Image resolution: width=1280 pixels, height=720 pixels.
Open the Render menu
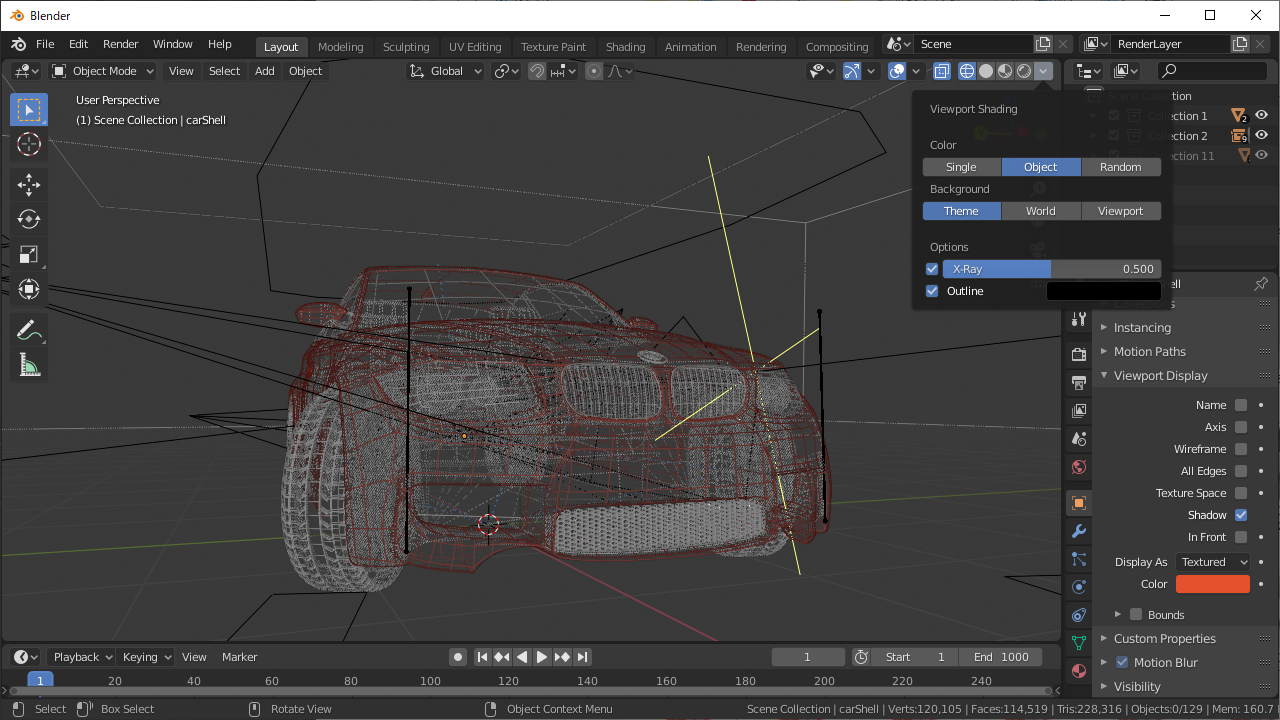tap(120, 44)
